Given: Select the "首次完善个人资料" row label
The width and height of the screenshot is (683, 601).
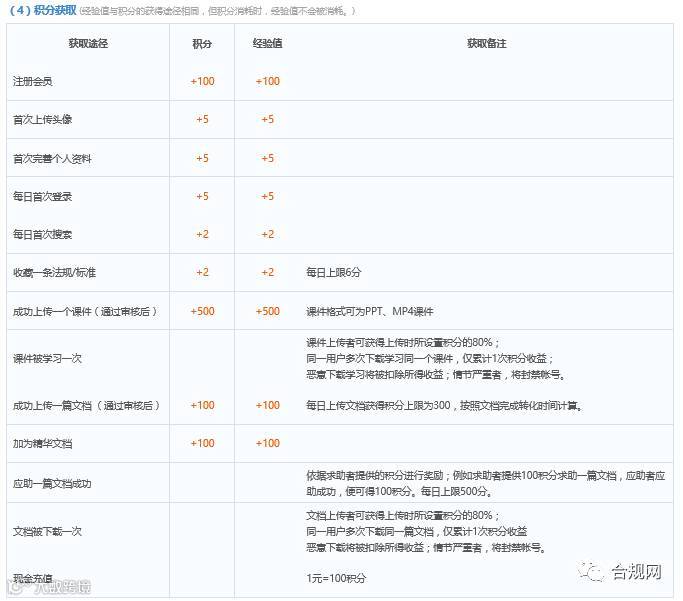Looking at the screenshot, I should (52, 159).
